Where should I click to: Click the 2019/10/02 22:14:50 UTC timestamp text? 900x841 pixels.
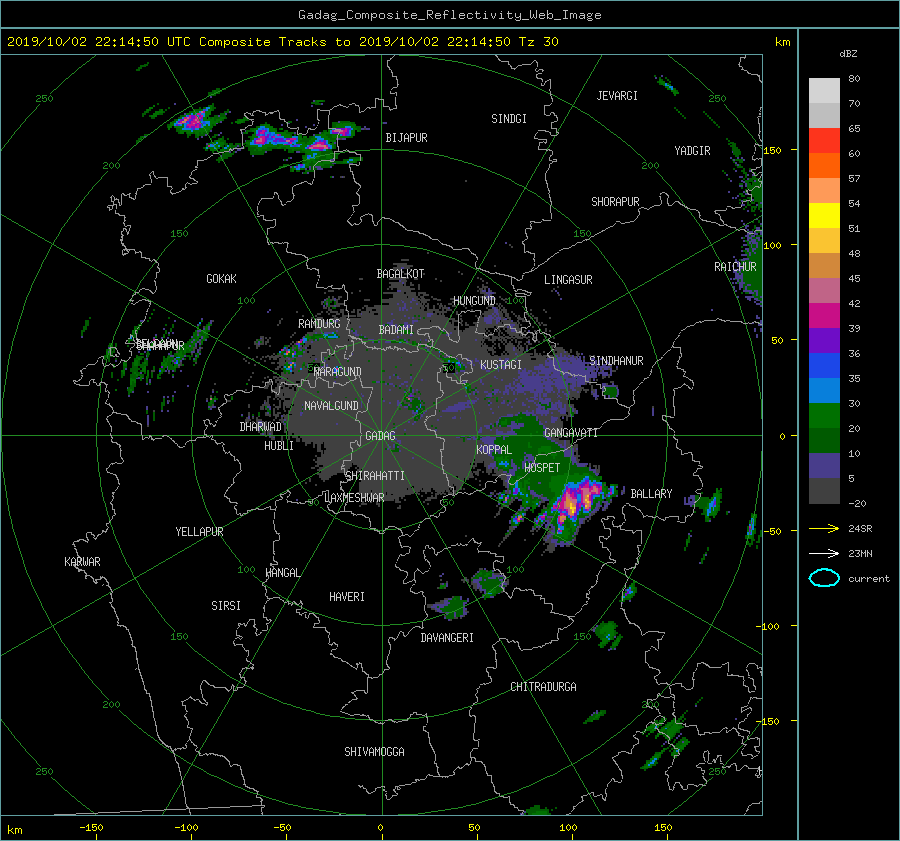[98, 42]
